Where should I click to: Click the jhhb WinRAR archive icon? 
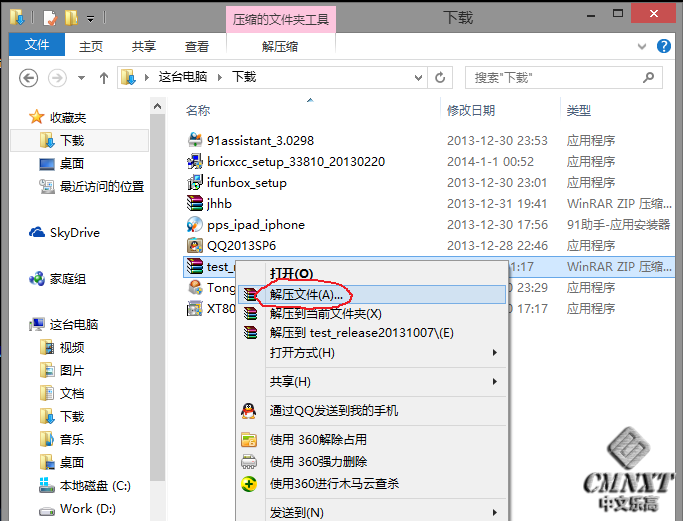[195, 203]
